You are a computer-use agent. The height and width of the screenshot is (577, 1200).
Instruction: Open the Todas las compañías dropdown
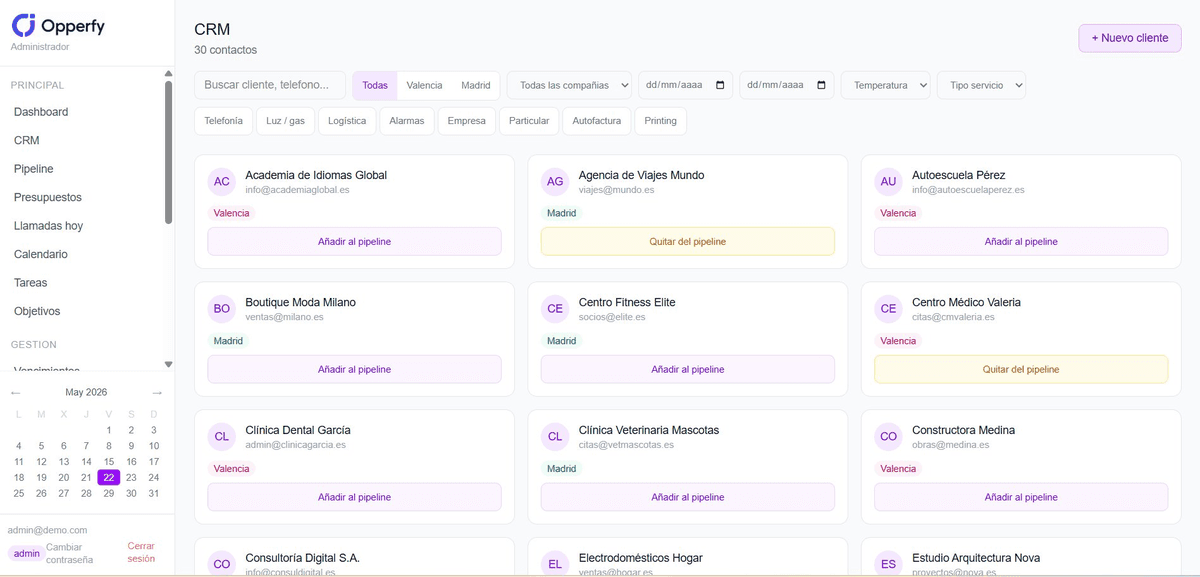[570, 85]
